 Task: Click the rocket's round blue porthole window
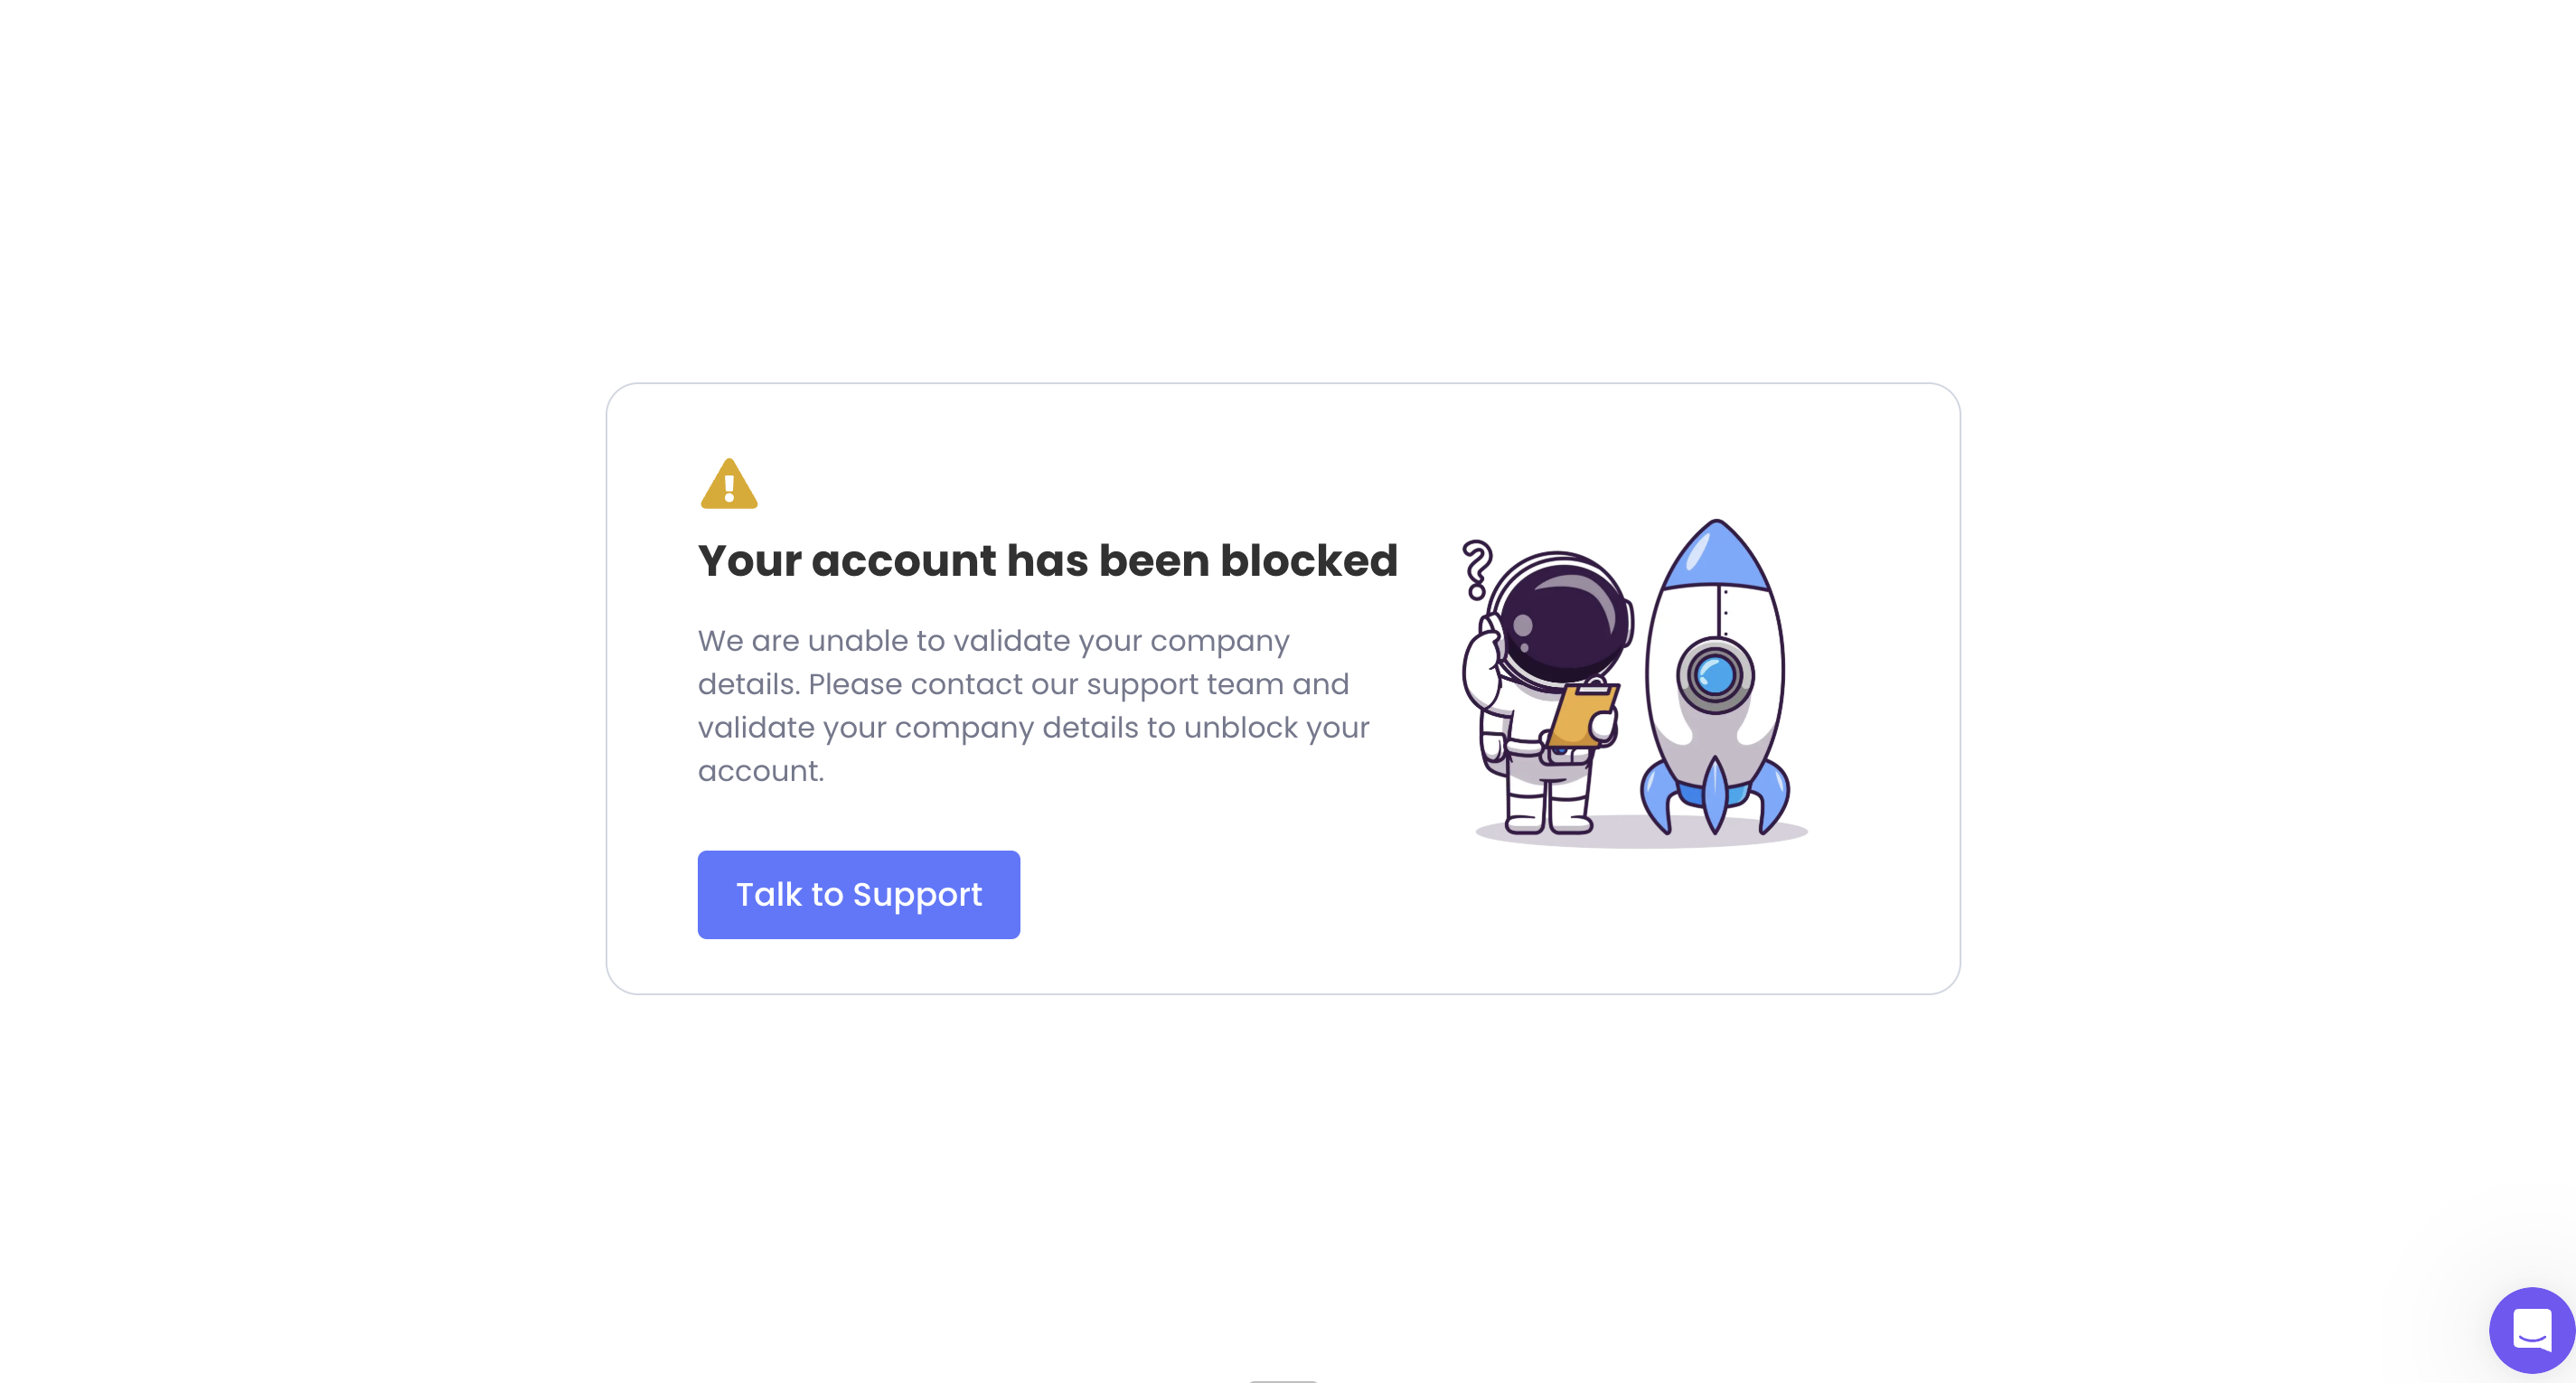point(1715,675)
